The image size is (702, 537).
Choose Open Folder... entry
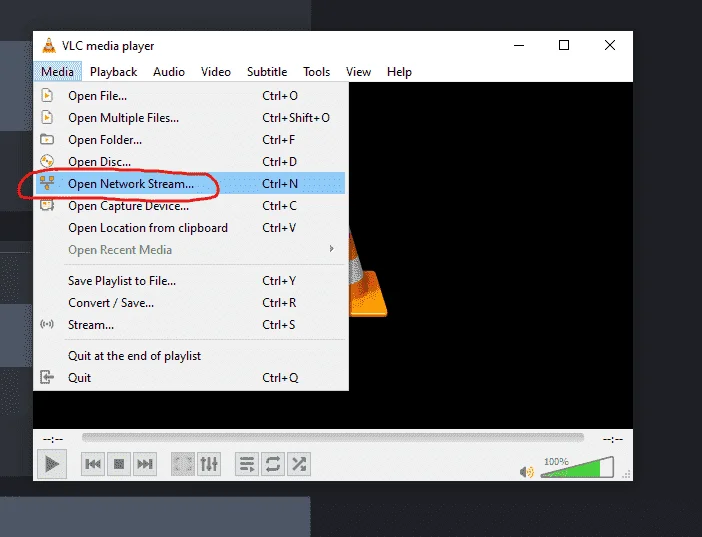click(x=190, y=140)
